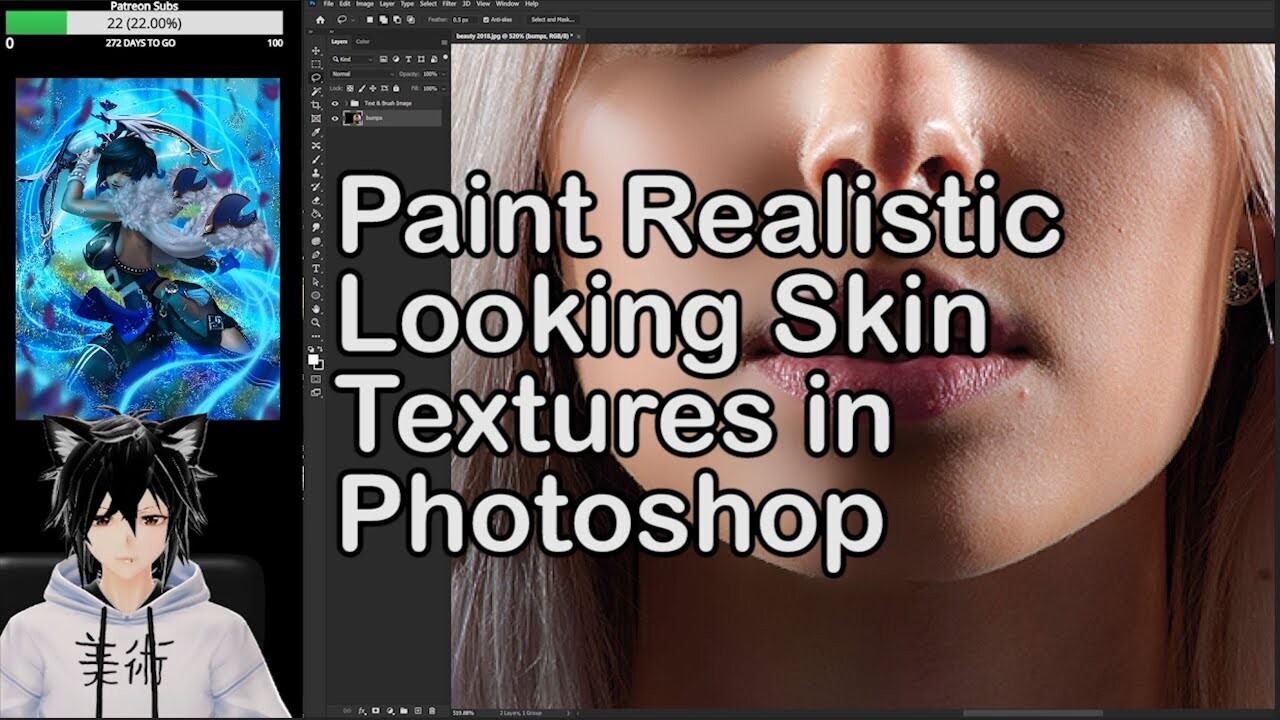Click the Create new group icon

[404, 710]
